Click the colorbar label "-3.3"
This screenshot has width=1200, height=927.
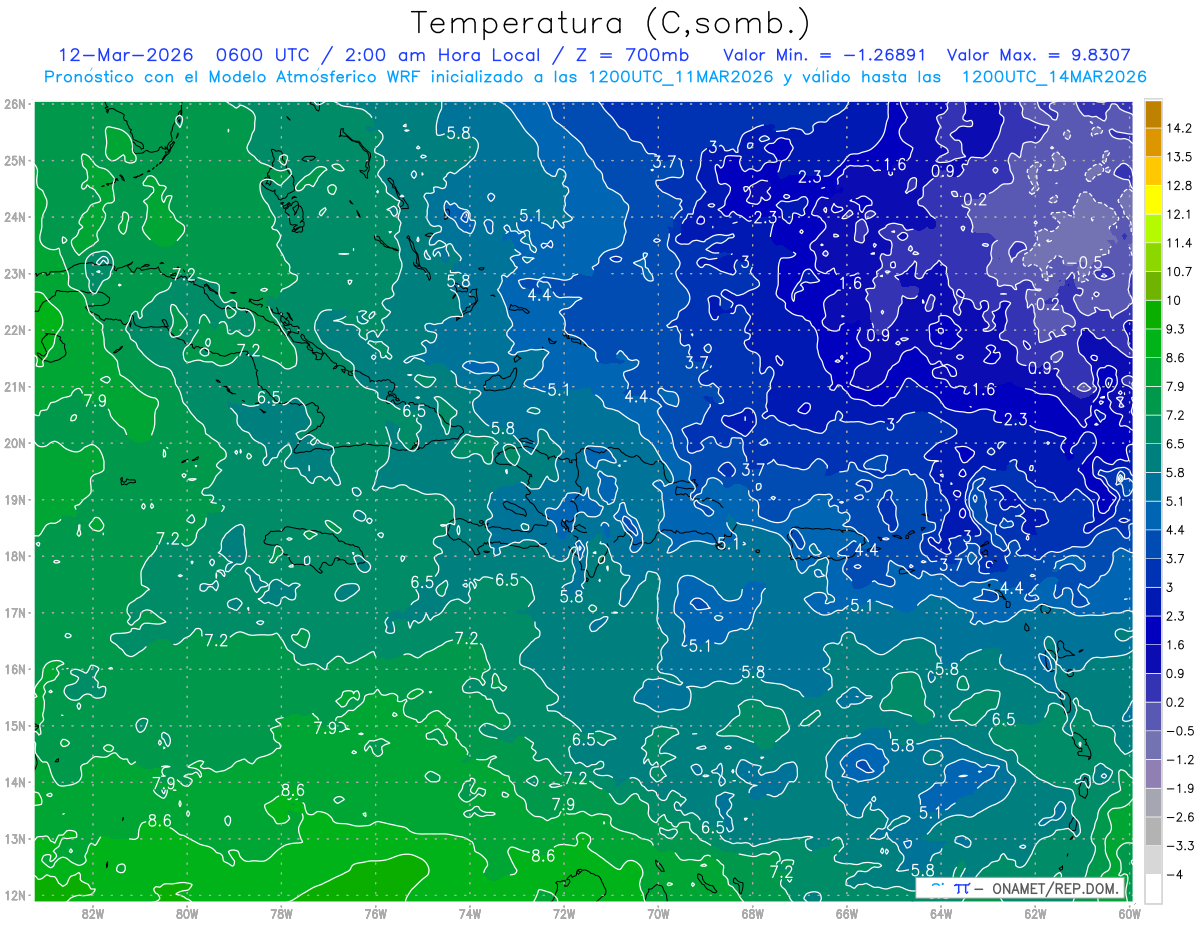point(1181,845)
